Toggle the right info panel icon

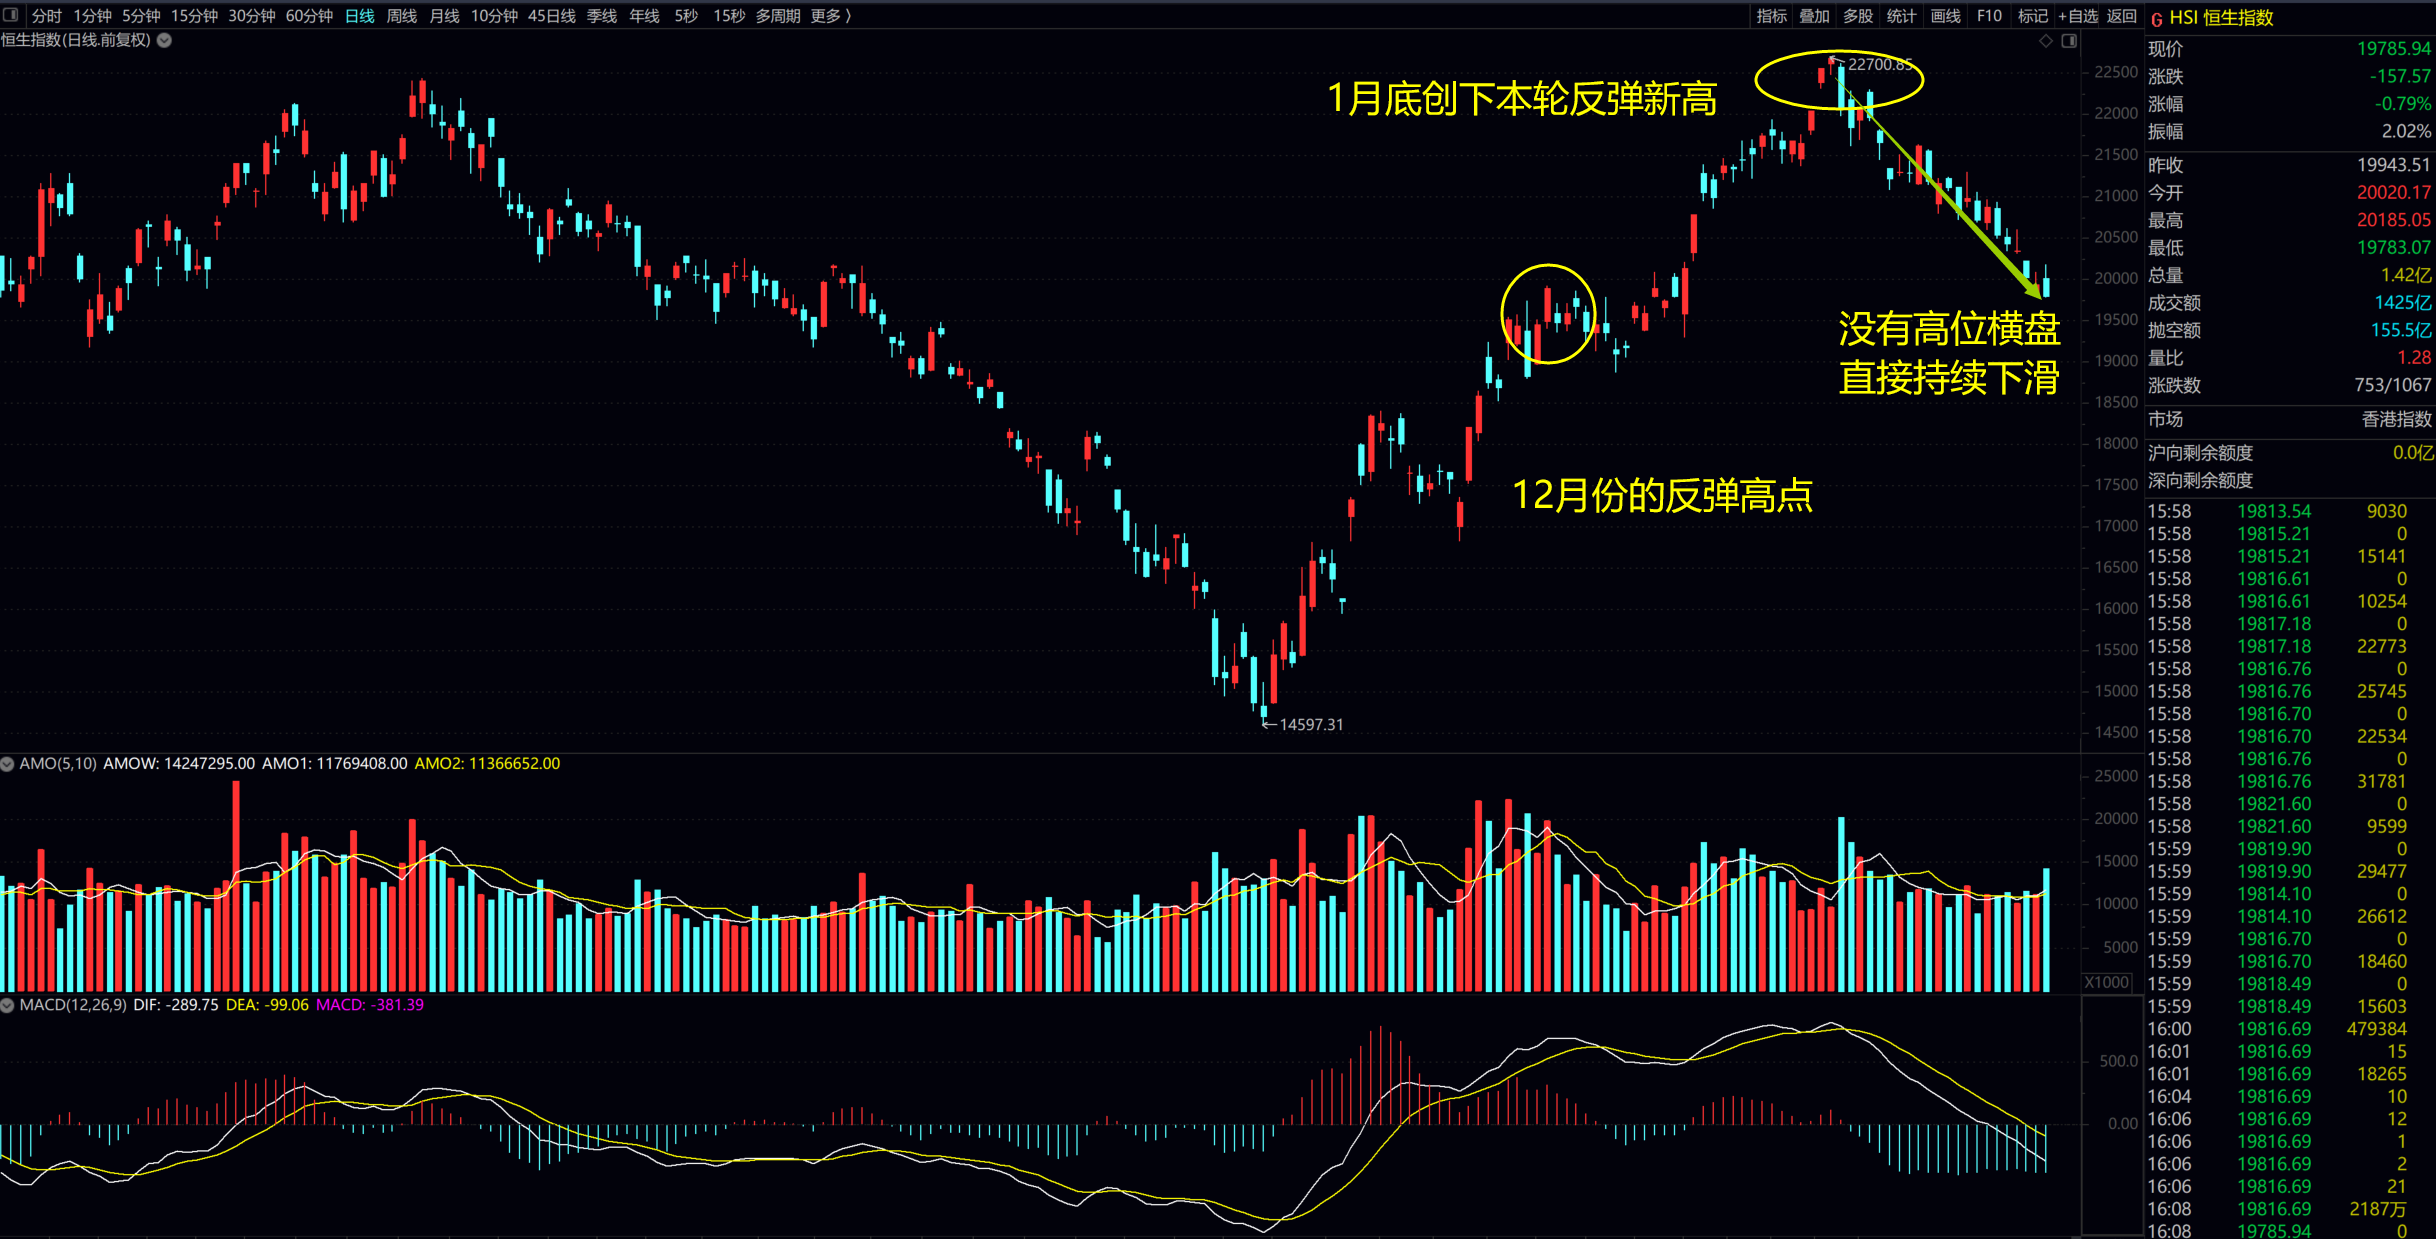2069,41
